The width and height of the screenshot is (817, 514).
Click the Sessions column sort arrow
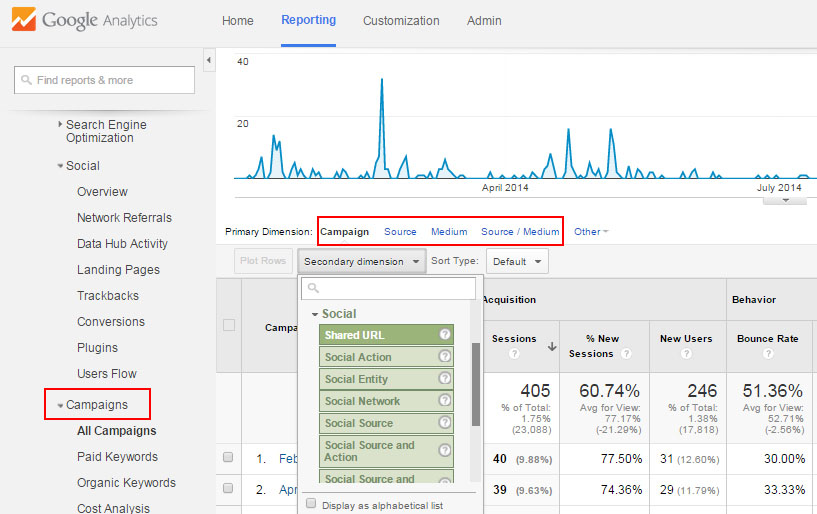coord(551,347)
